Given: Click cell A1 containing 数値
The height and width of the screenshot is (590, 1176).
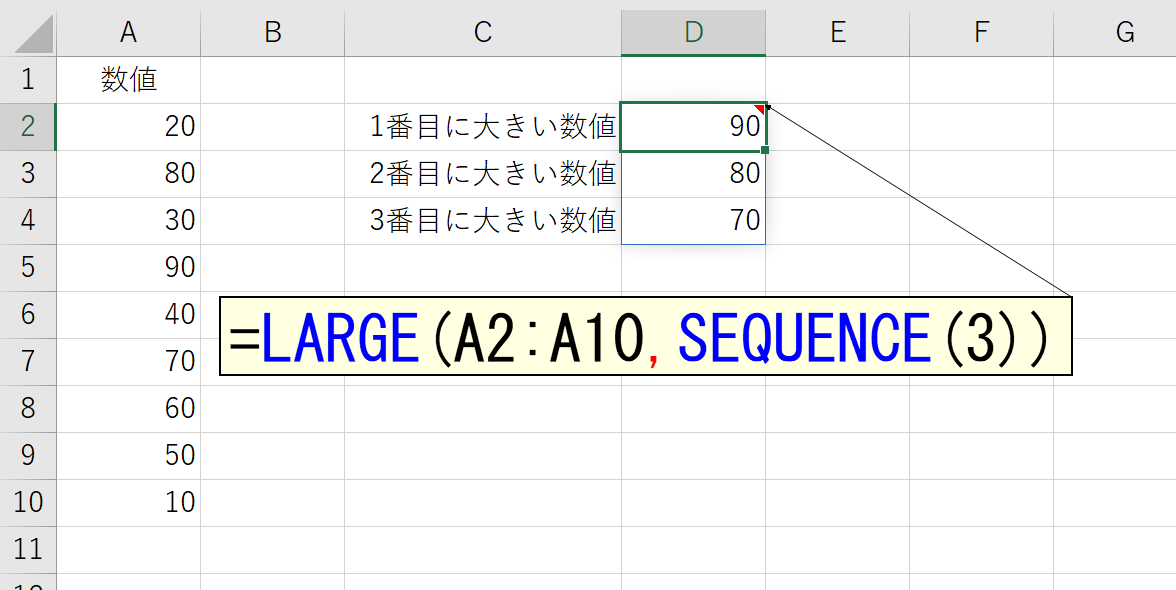Looking at the screenshot, I should (x=128, y=80).
